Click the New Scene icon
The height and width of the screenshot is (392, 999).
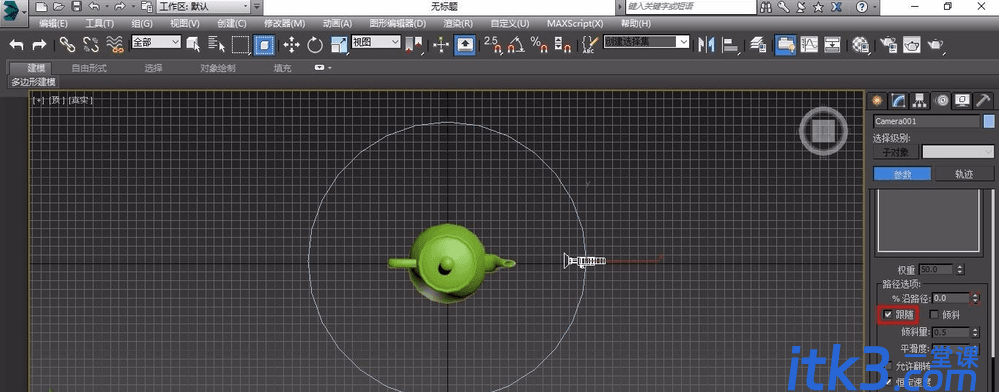click(41, 7)
